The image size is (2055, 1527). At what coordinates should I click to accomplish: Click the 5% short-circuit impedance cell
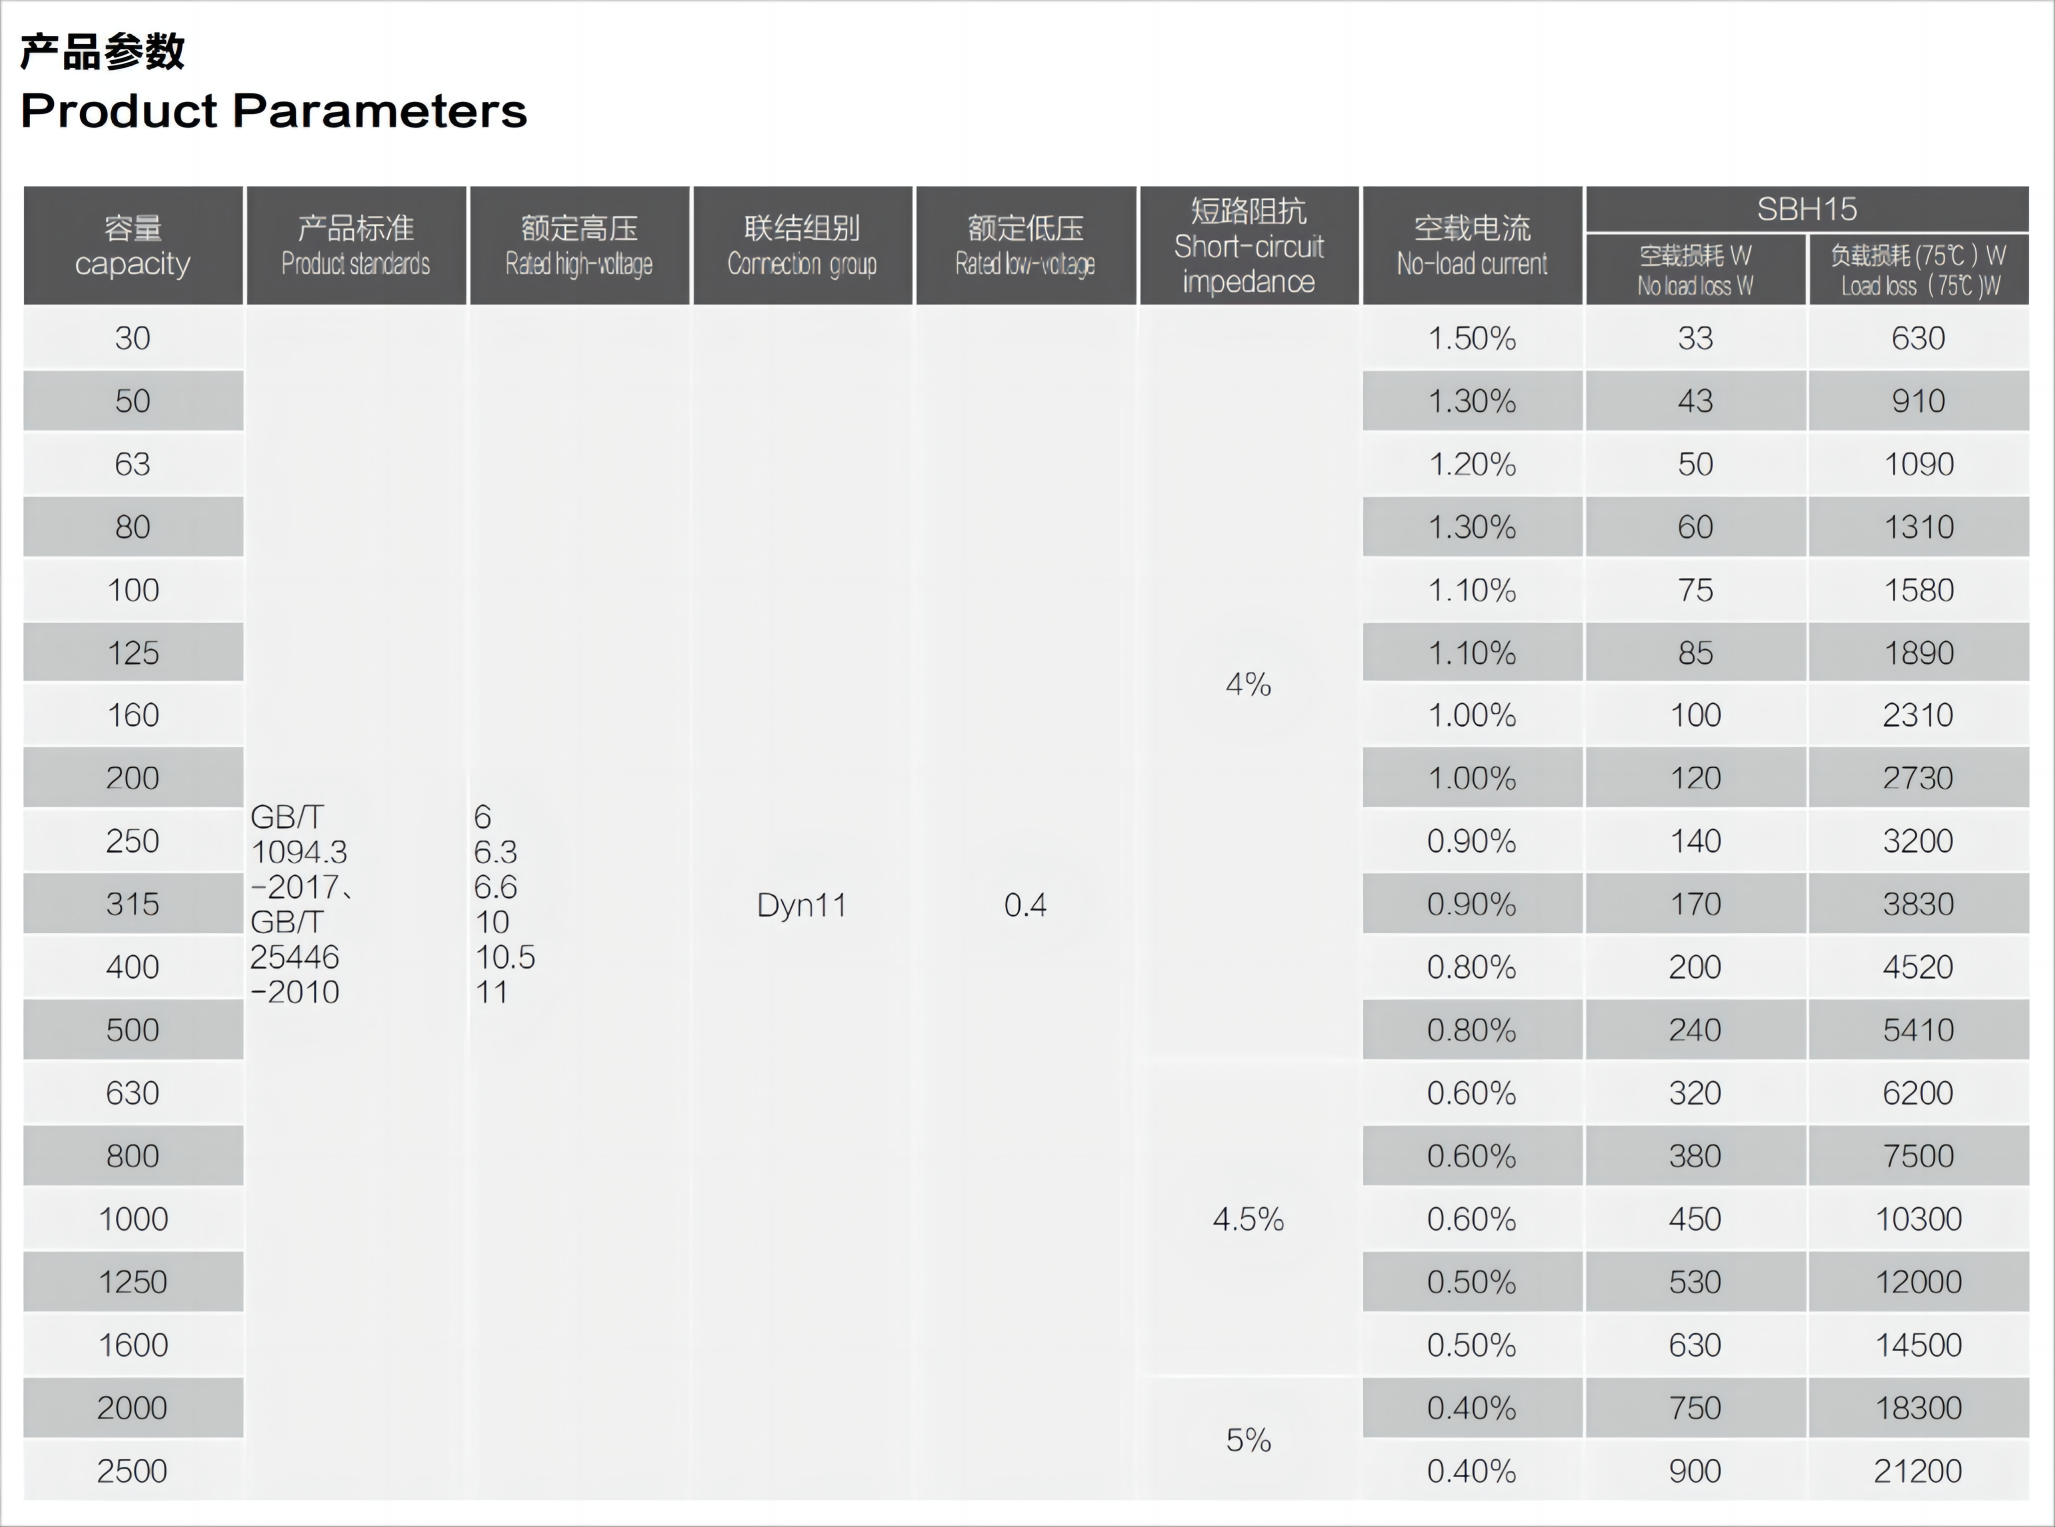point(1248,1440)
